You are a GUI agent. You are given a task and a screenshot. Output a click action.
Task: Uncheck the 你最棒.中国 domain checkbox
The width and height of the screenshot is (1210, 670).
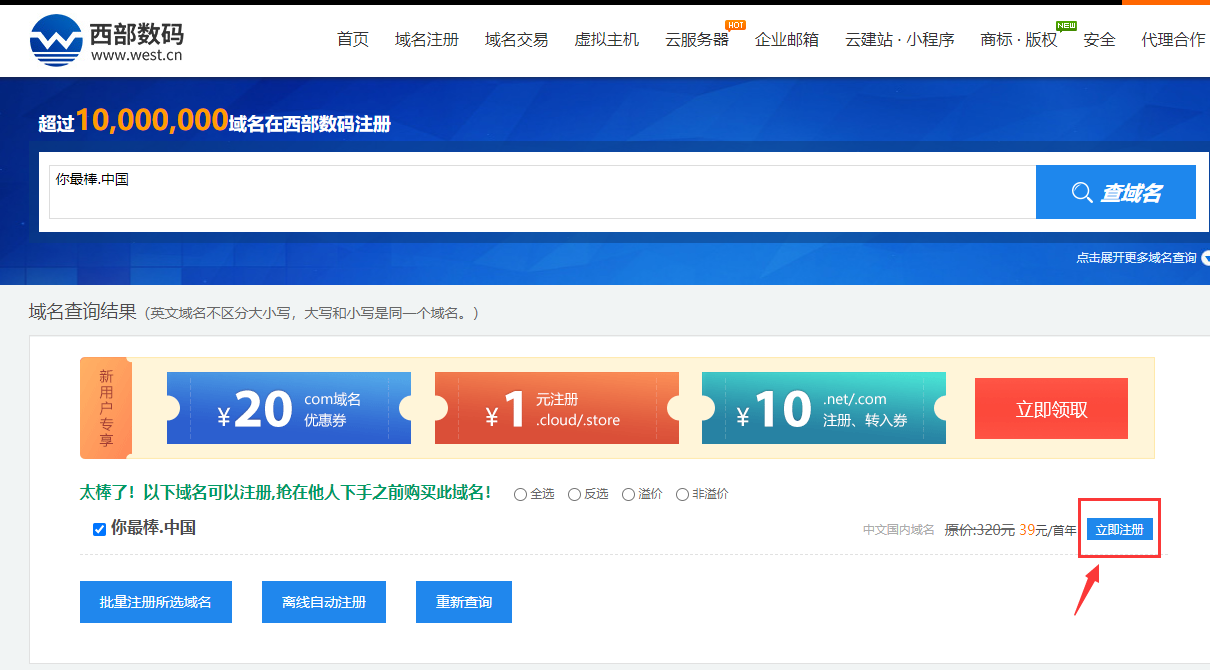click(98, 529)
